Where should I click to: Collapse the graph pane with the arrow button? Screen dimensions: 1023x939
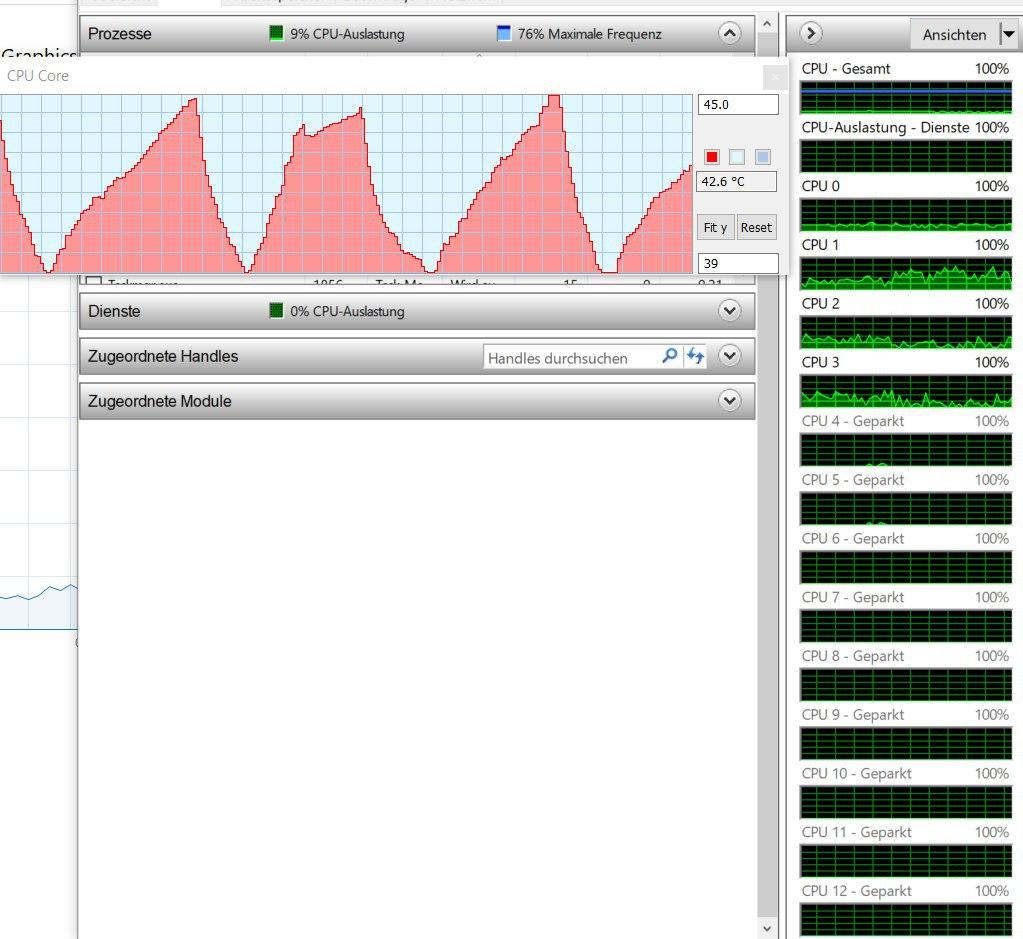[x=811, y=33]
